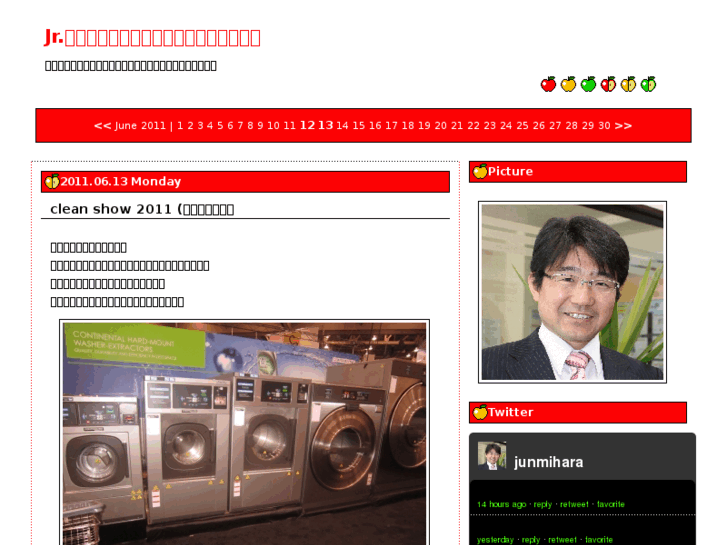Select day 25 in the calendar bar
Screen dimensions: 727x545
click(522, 126)
